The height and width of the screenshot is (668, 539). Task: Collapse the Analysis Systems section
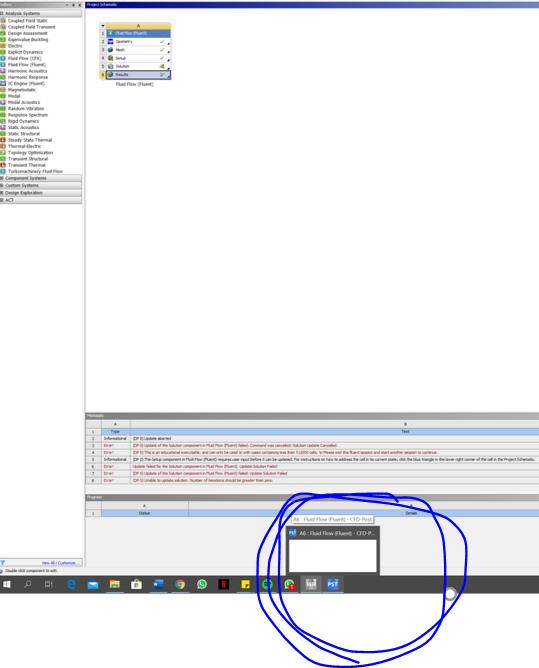click(2, 14)
